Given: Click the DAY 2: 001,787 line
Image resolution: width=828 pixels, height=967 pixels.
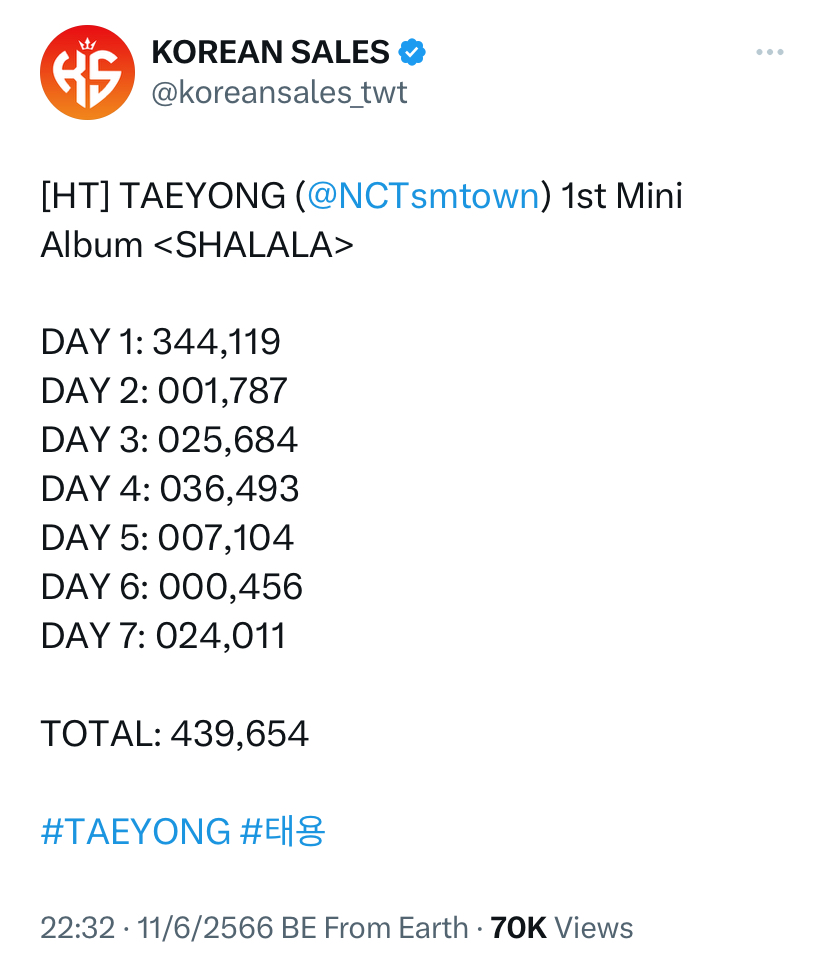Looking at the screenshot, I should (164, 391).
